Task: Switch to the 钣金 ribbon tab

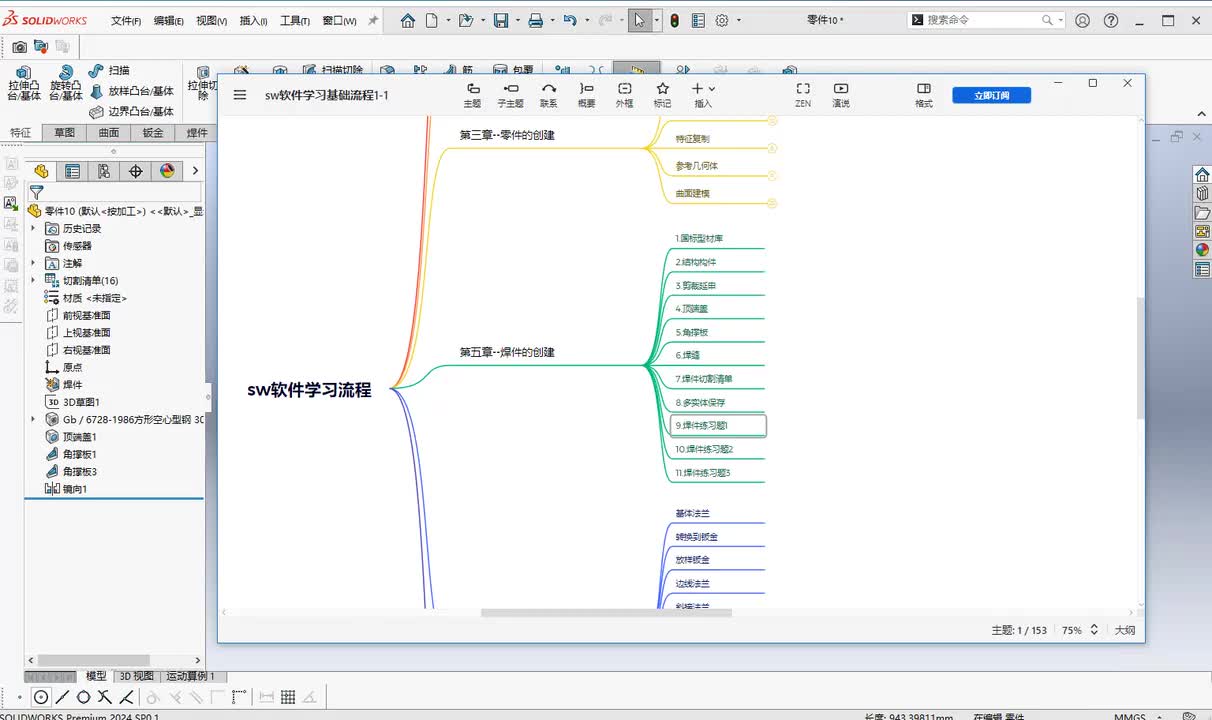Action: pos(153,133)
